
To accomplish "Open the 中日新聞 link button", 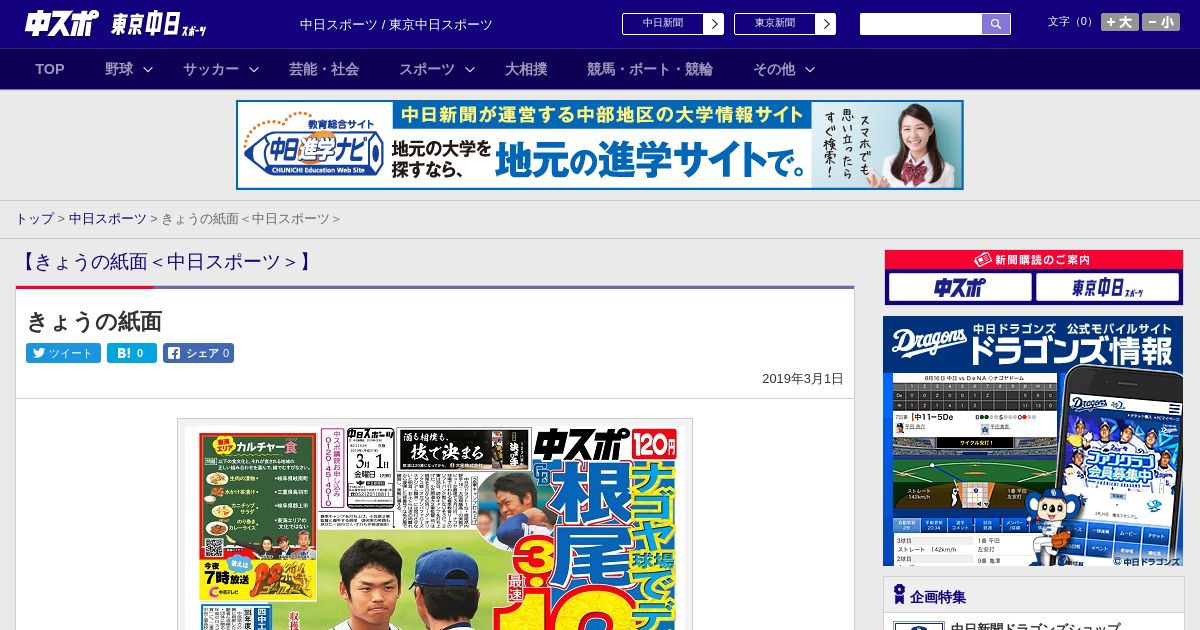I will 663,24.
